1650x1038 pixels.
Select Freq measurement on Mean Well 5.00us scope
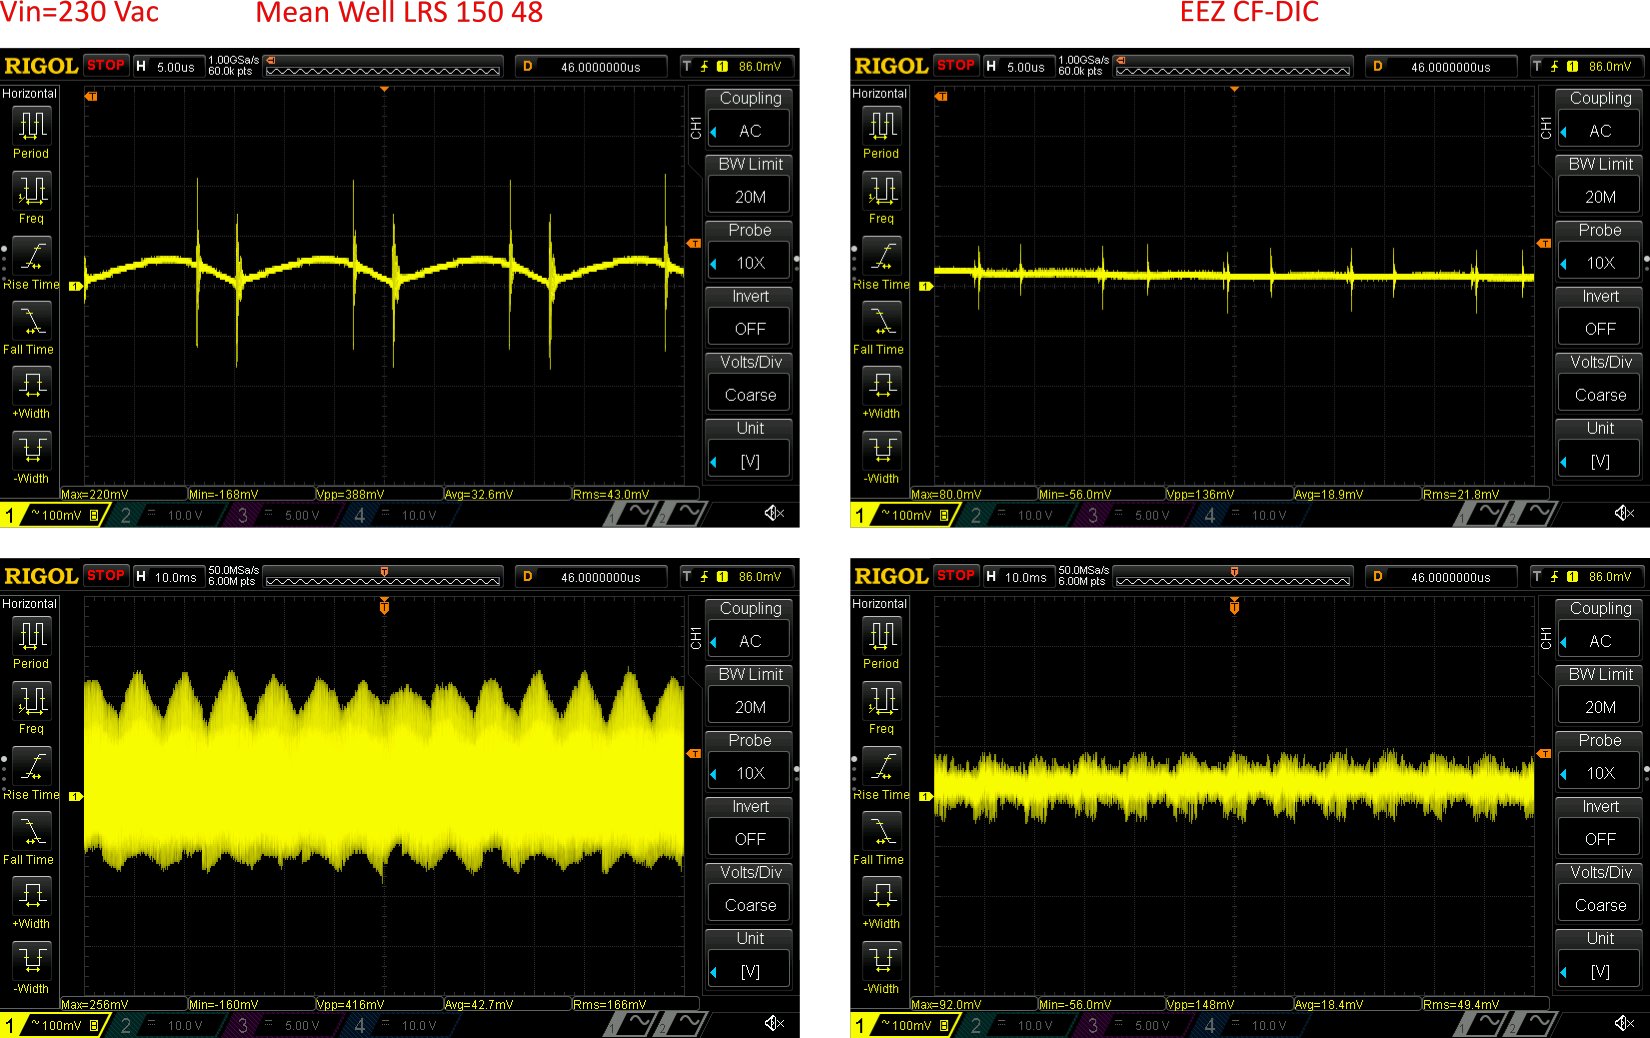pos(32,191)
